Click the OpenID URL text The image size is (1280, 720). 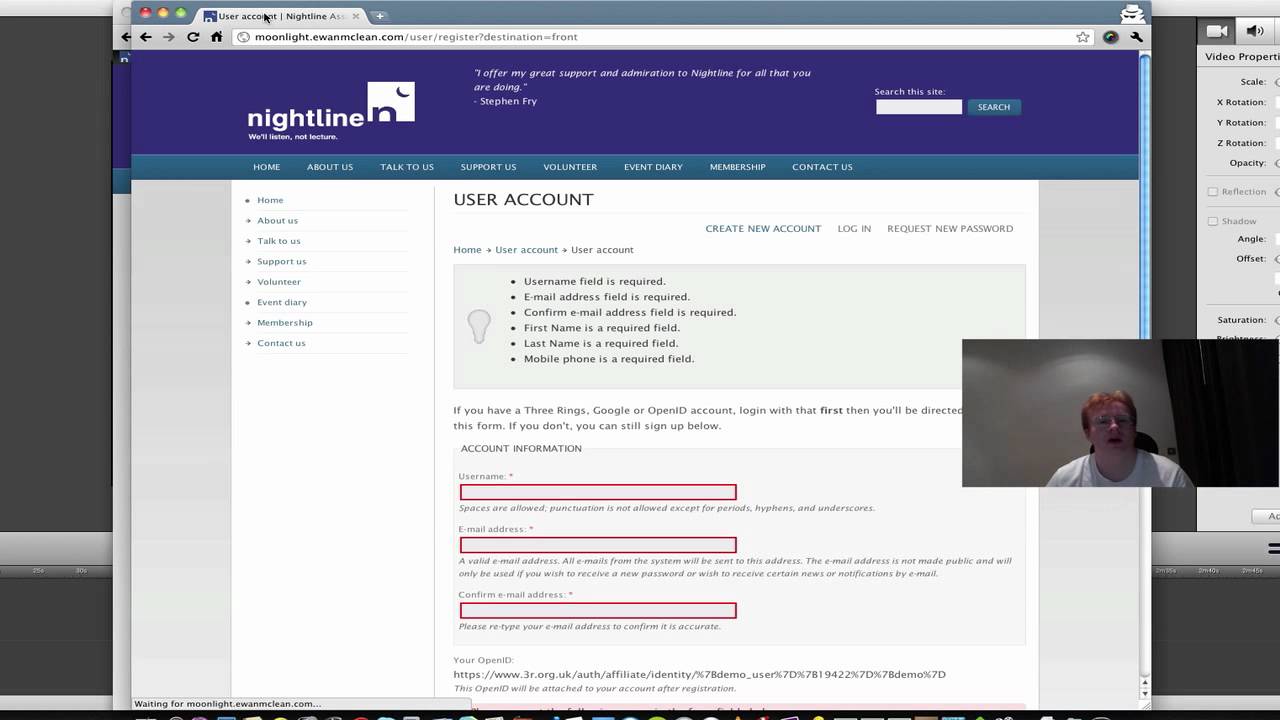[699, 675]
